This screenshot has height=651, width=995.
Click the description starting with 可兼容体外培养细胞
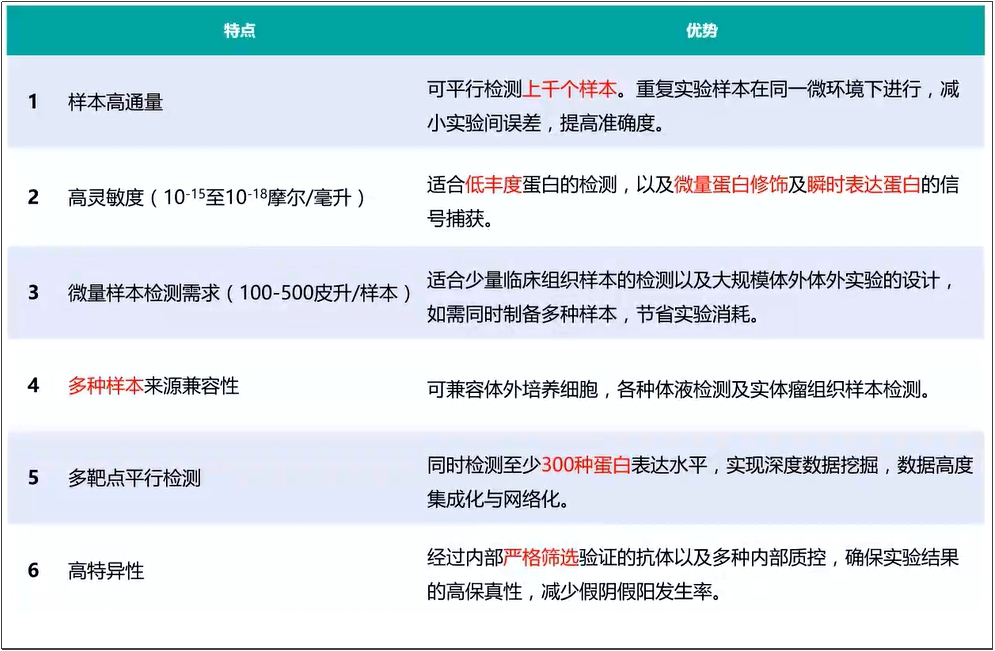pyautogui.click(x=678, y=387)
